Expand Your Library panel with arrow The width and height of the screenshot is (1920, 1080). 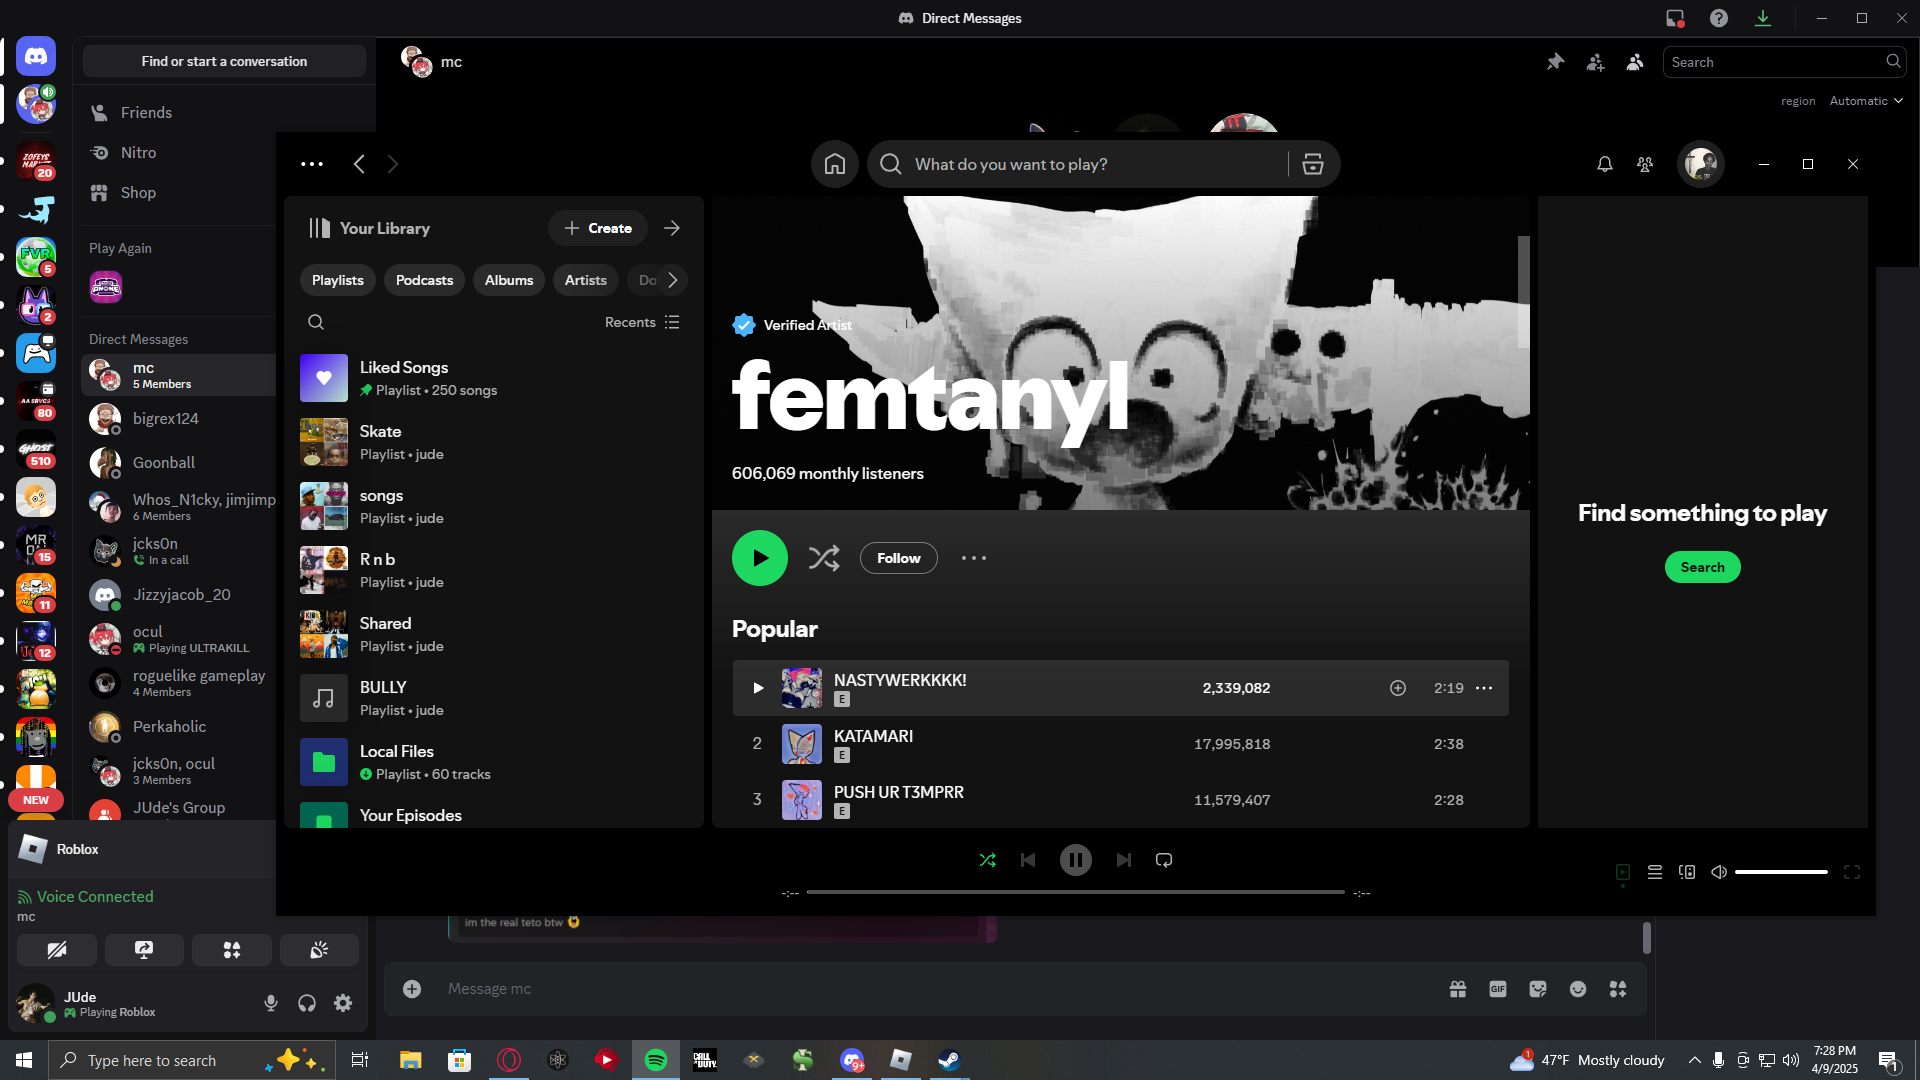[x=672, y=228]
